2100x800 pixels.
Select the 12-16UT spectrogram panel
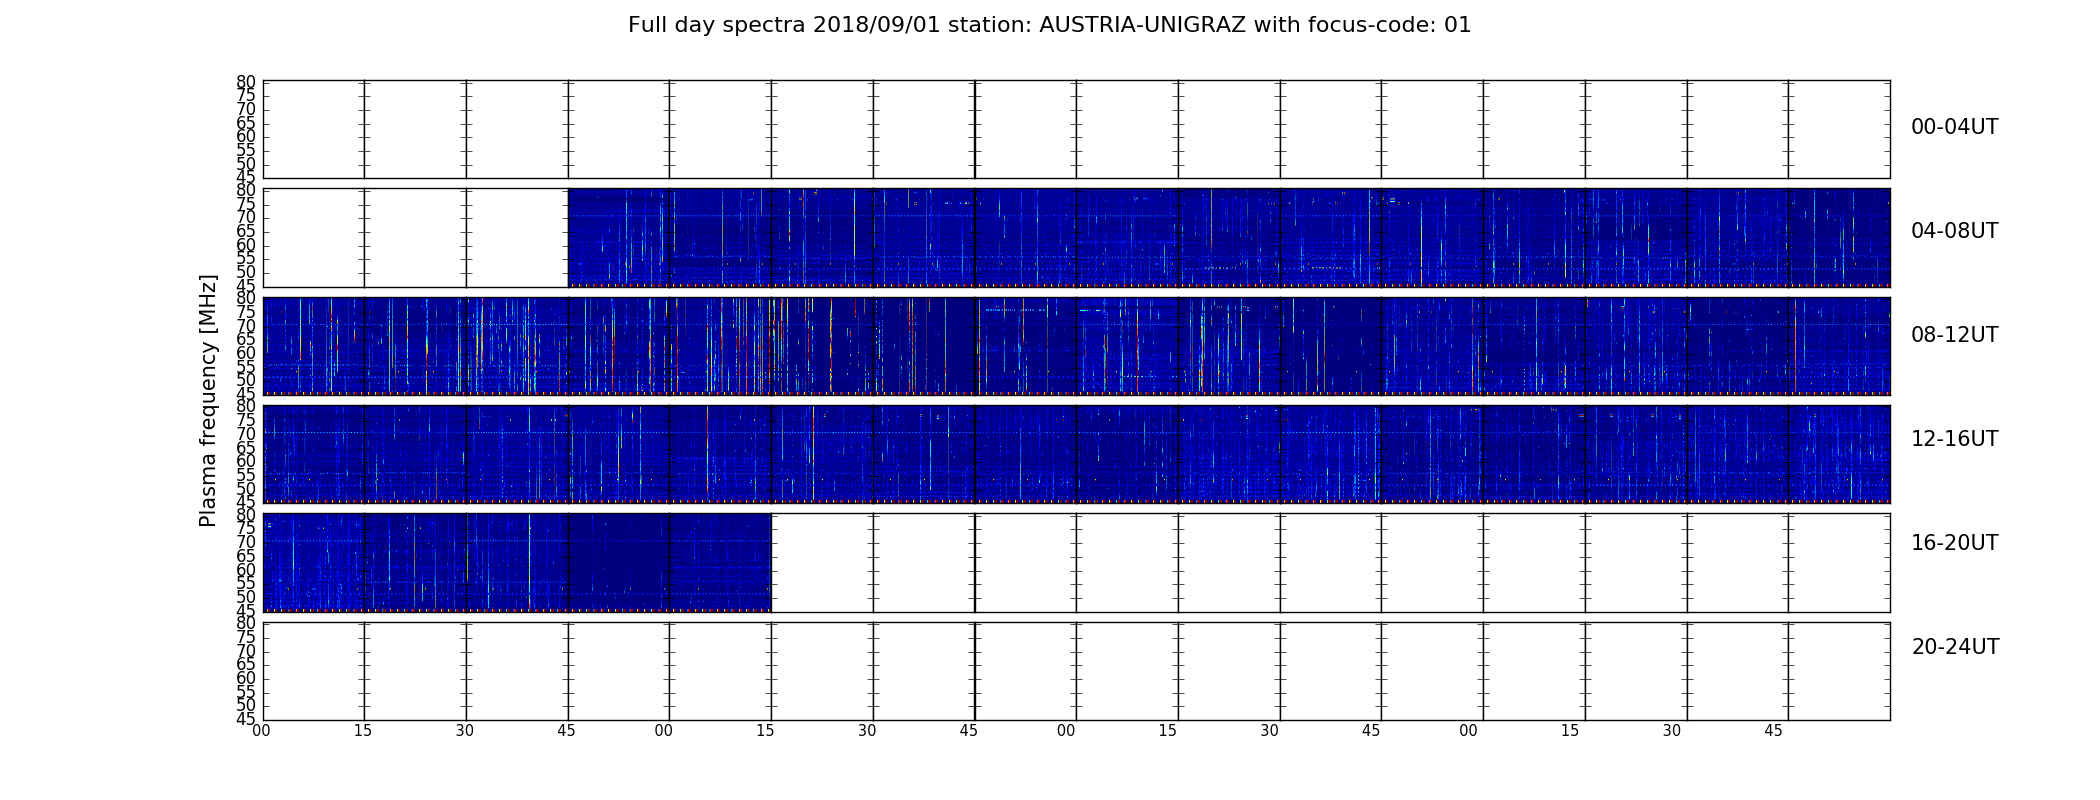[x=1076, y=454]
